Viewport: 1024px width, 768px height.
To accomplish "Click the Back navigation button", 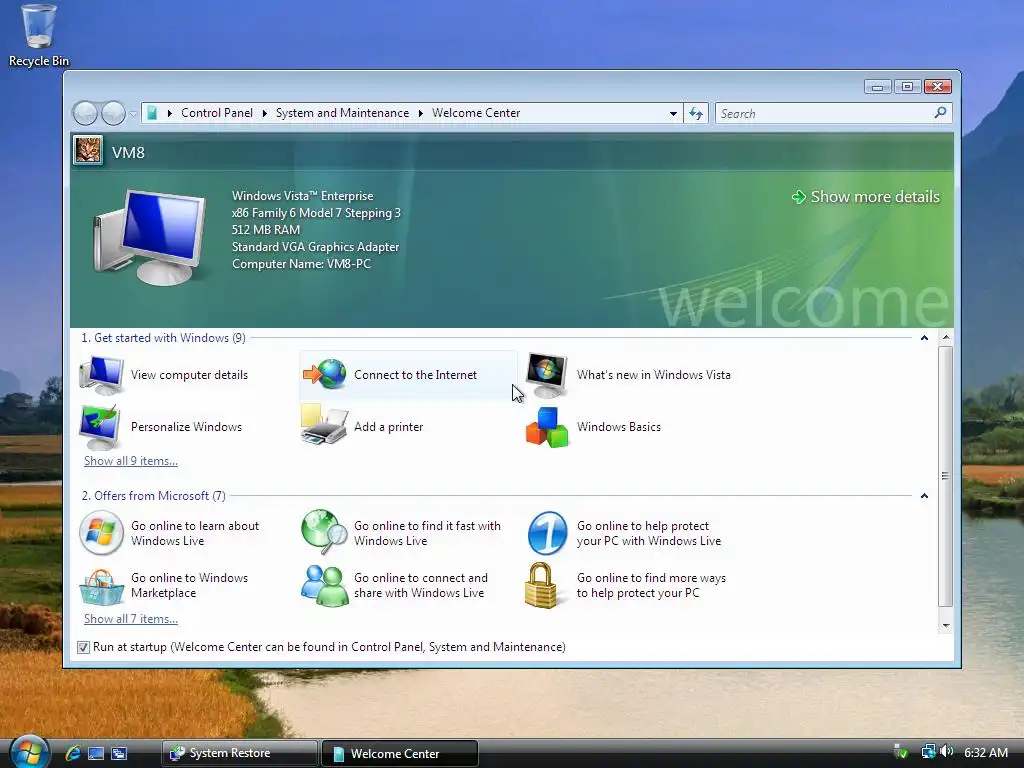I will (x=85, y=113).
